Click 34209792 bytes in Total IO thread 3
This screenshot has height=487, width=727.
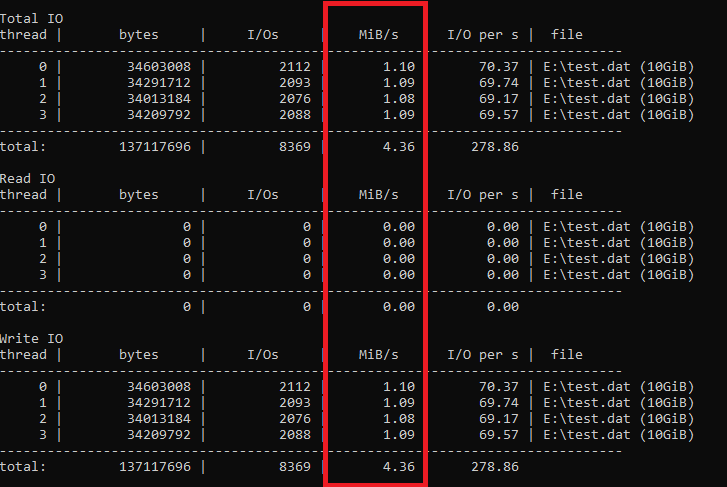159,115
